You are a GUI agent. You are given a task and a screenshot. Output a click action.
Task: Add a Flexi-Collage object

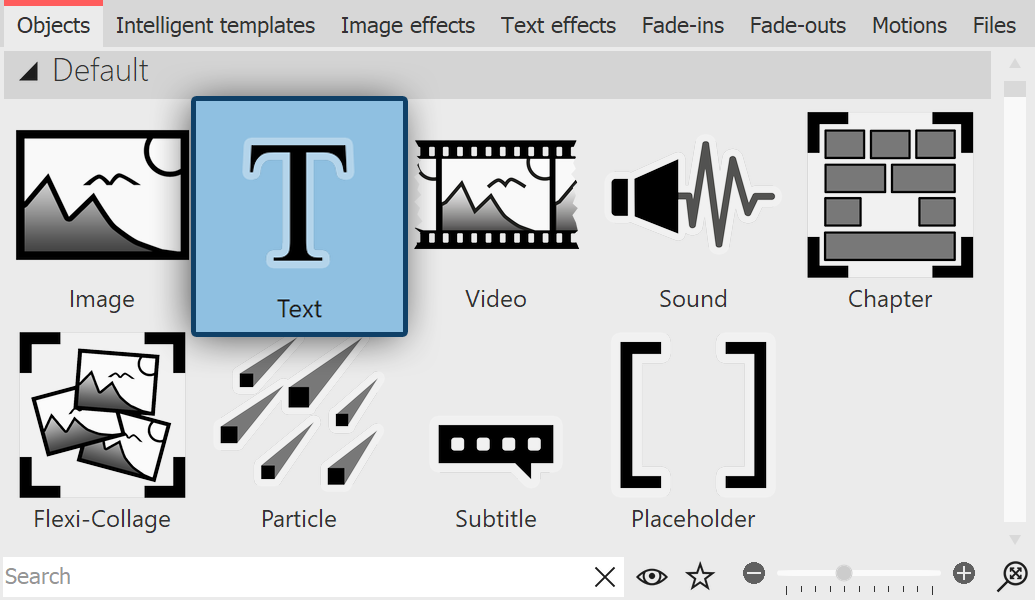click(x=101, y=415)
